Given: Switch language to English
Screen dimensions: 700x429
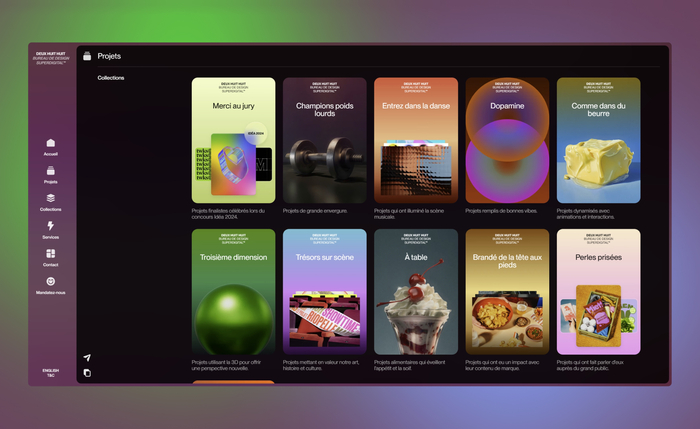Looking at the screenshot, I should [50, 370].
